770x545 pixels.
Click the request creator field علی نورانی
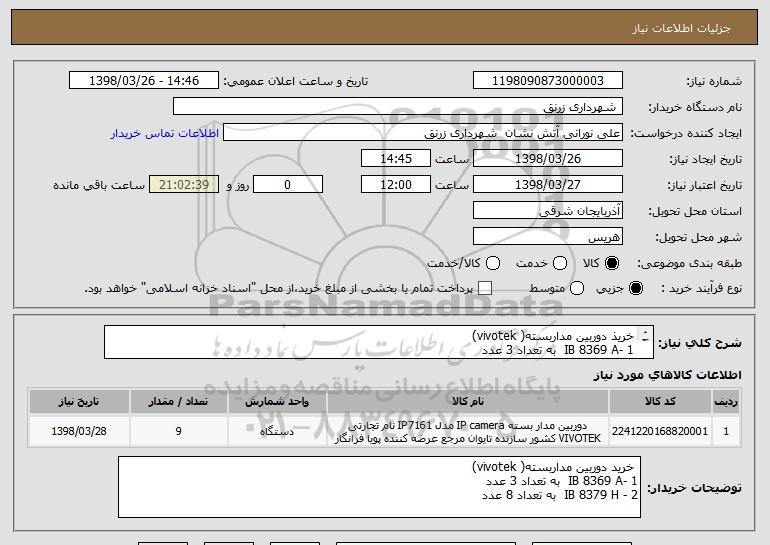point(423,133)
